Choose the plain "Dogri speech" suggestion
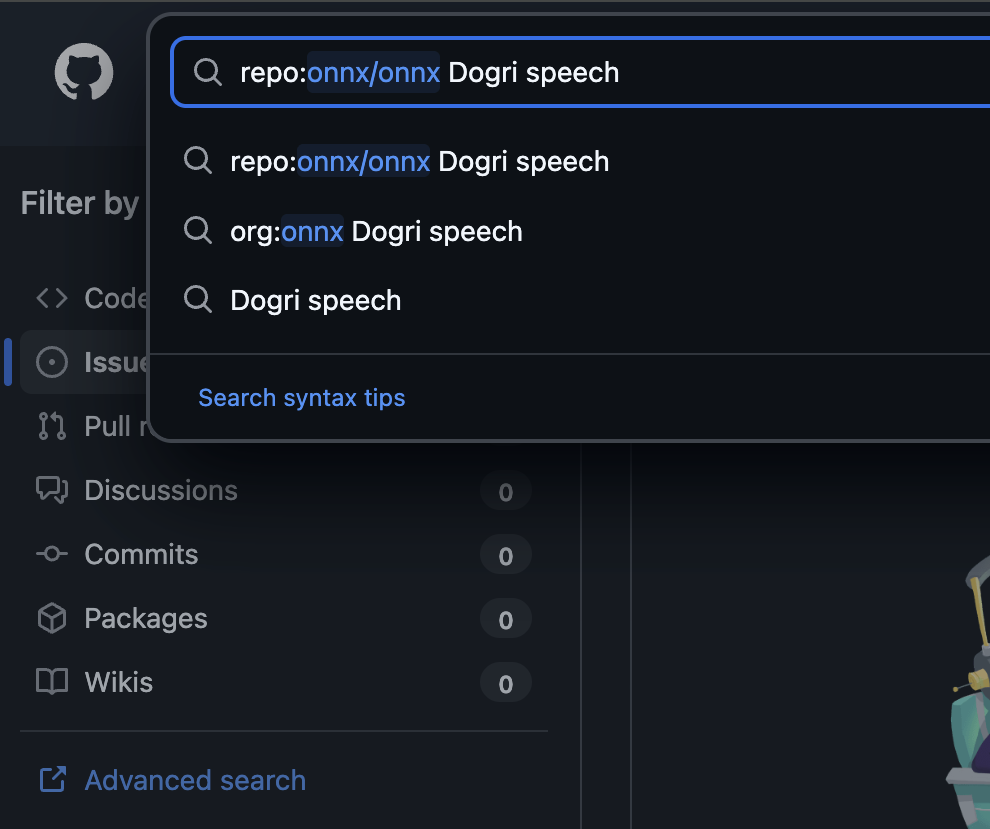This screenshot has height=829, width=990. pyautogui.click(x=315, y=300)
